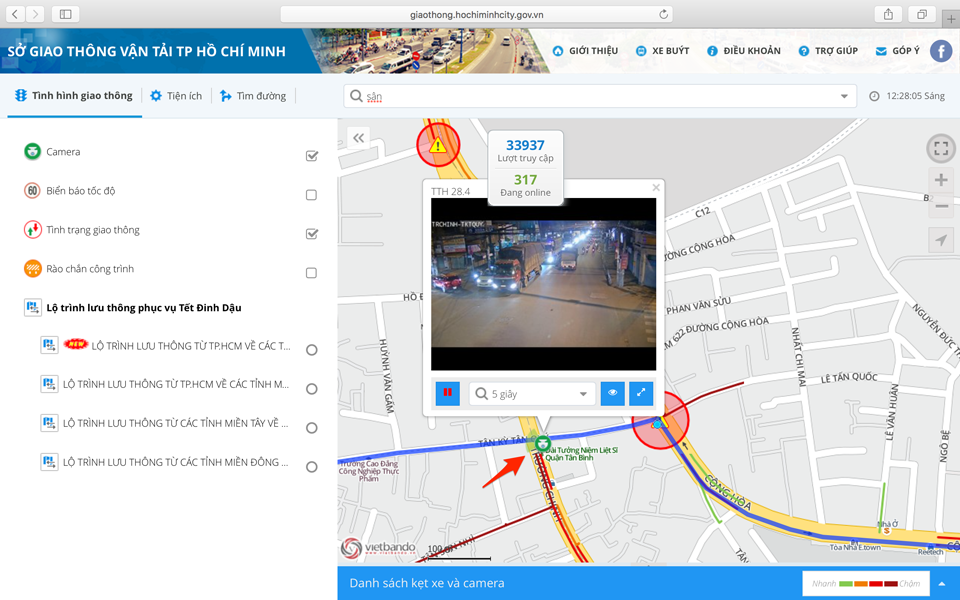Click the search field containing 'sân'
Image resolution: width=960 pixels, height=600 pixels.
600,96
